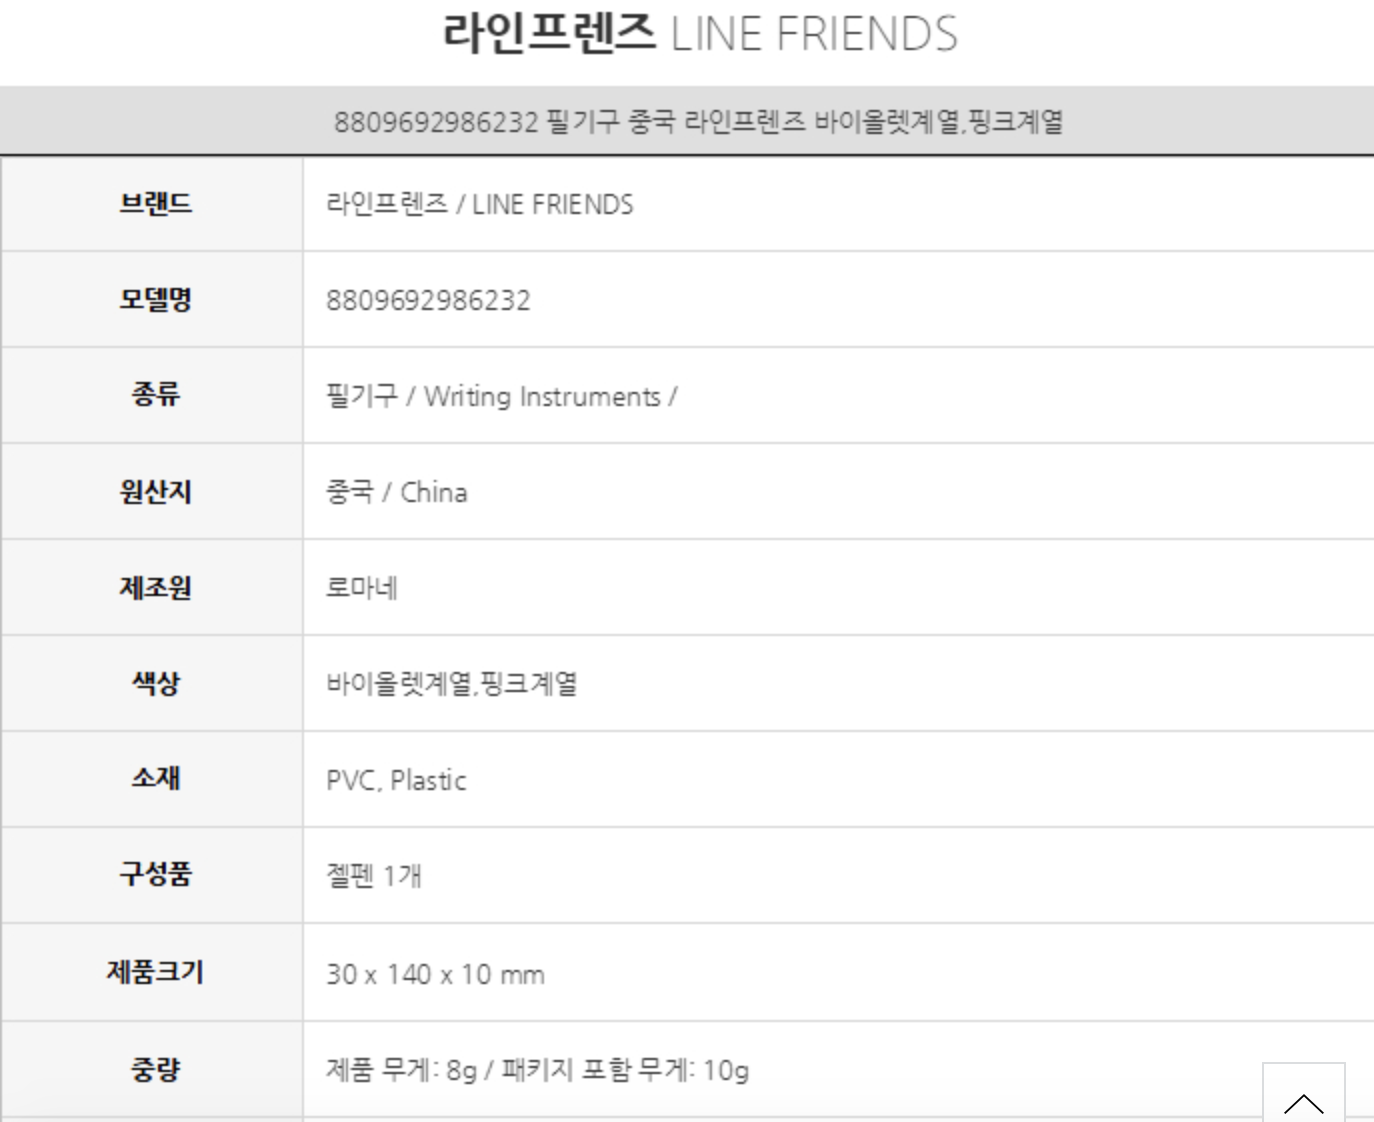The height and width of the screenshot is (1122, 1374).
Task: Click the 바이올렛계열,핑크계열 value in the 색상 row
Action: point(452,684)
